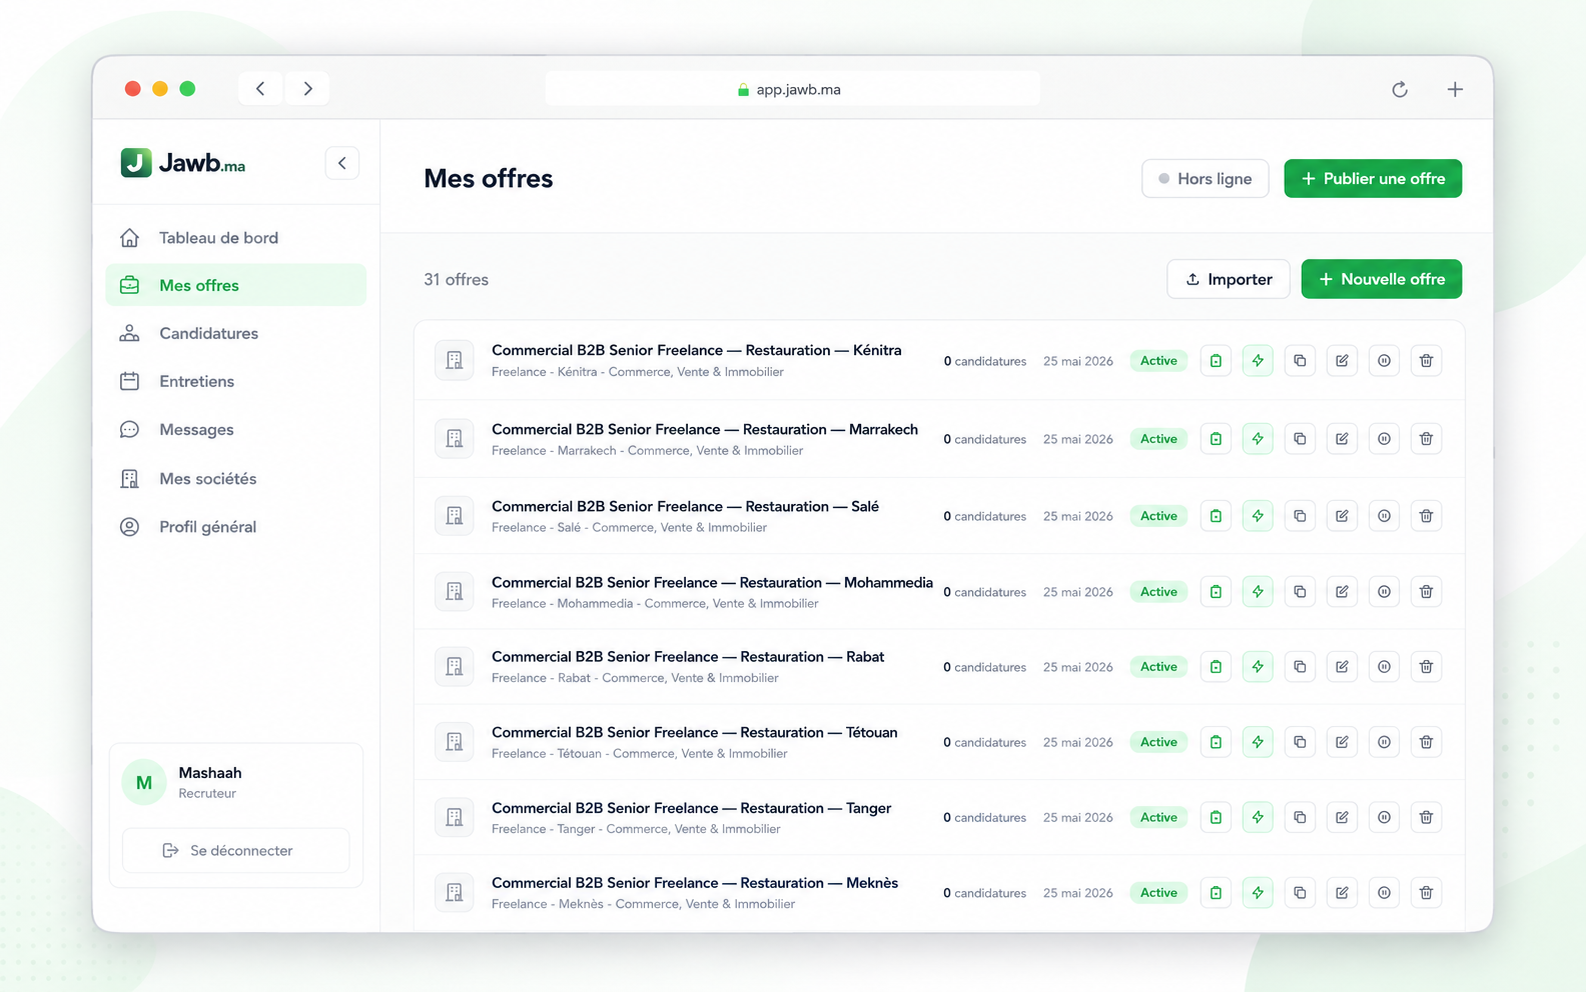Open Mes sociétés in sidebar
This screenshot has height=992, width=1586.
pyautogui.click(x=236, y=479)
